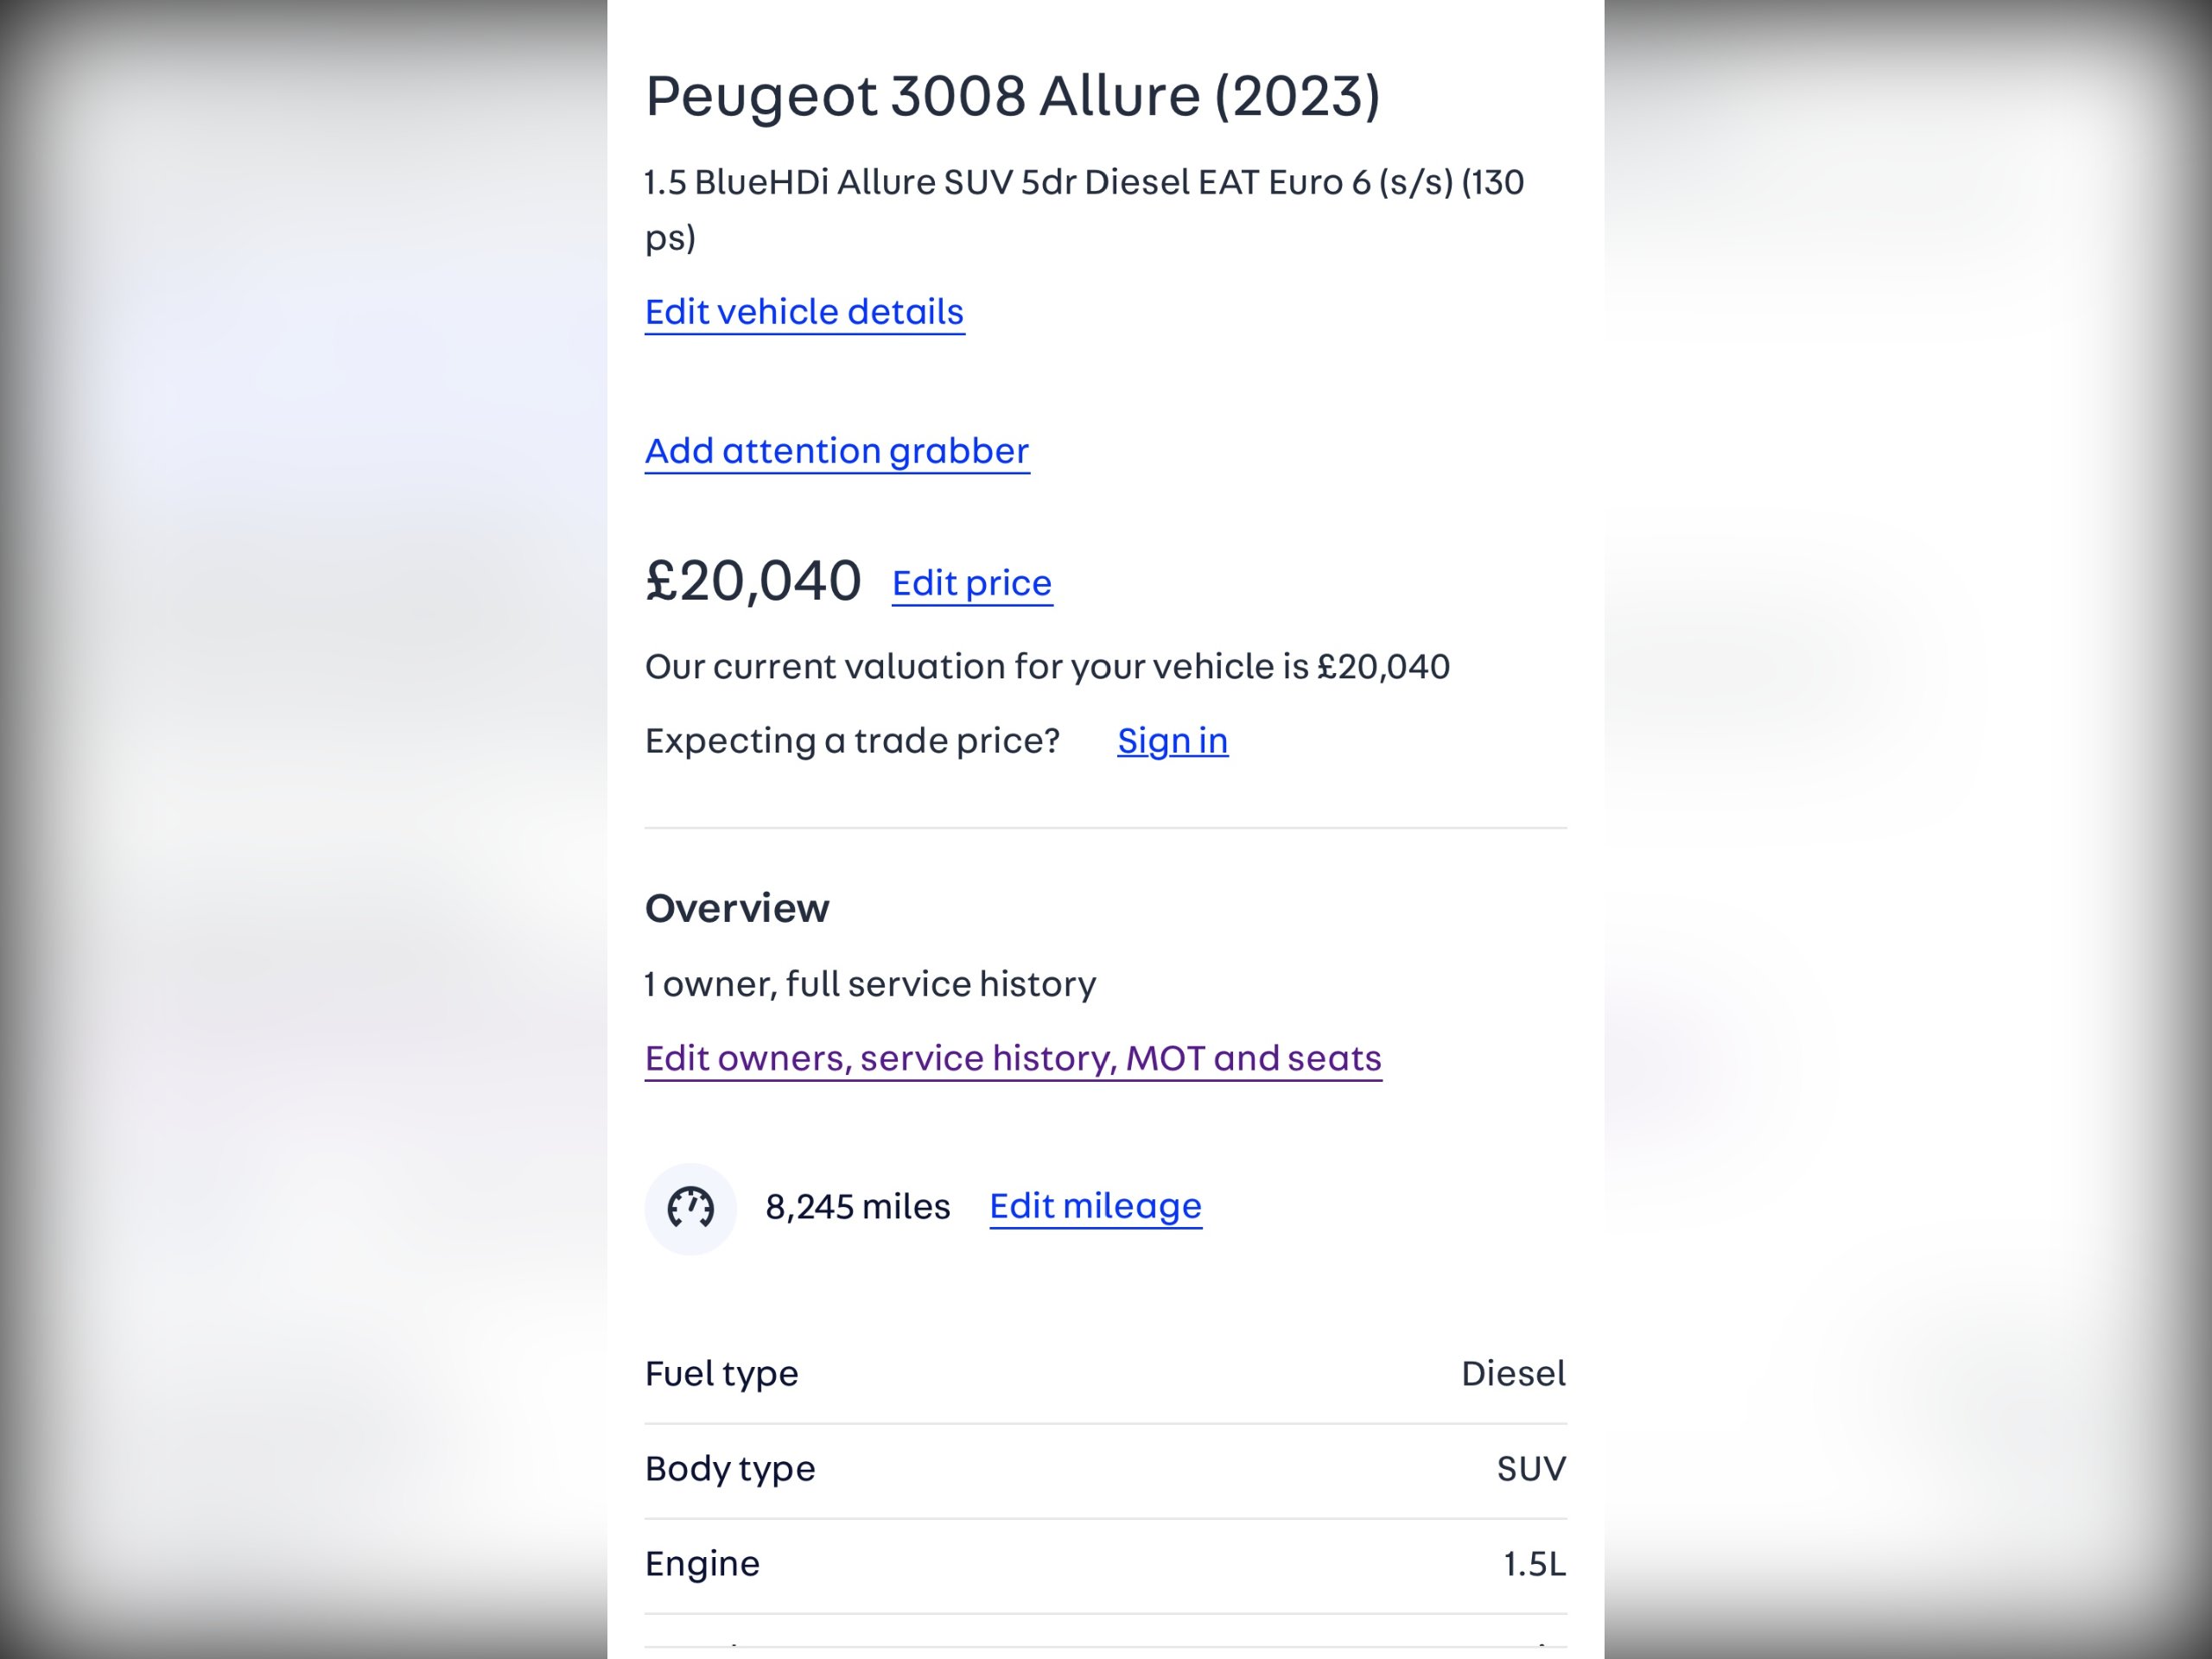The height and width of the screenshot is (1659, 2212).
Task: Click the 1 owner, full service history text
Action: 870,984
